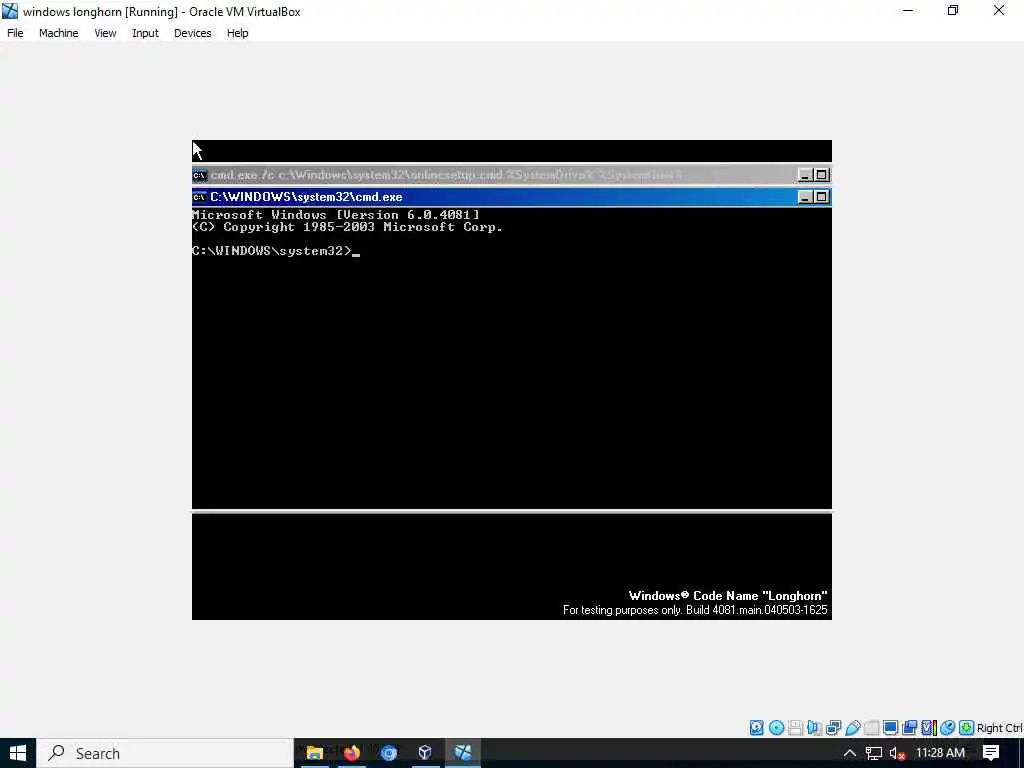Image resolution: width=1024 pixels, height=768 pixels.
Task: Open the blue Chromium browser taskbar icon
Action: coord(389,753)
